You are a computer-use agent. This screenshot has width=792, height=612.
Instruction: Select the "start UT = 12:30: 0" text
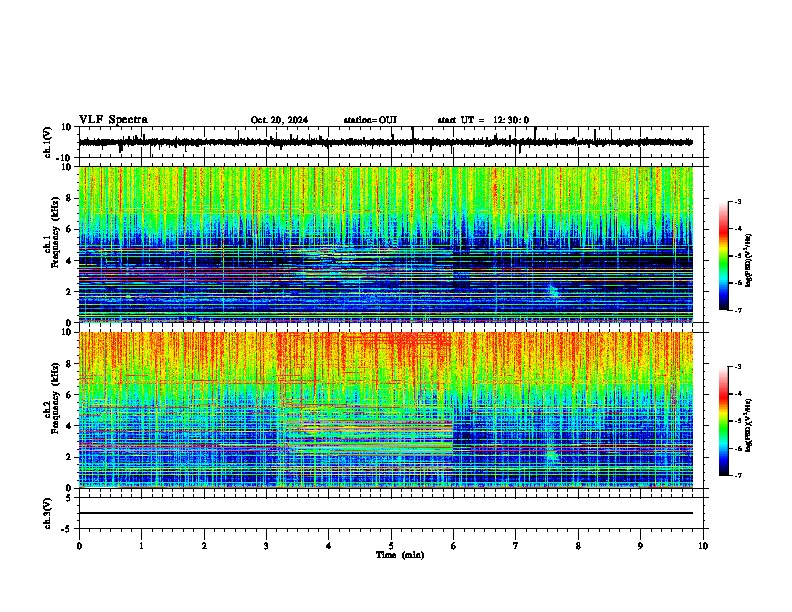[483, 120]
